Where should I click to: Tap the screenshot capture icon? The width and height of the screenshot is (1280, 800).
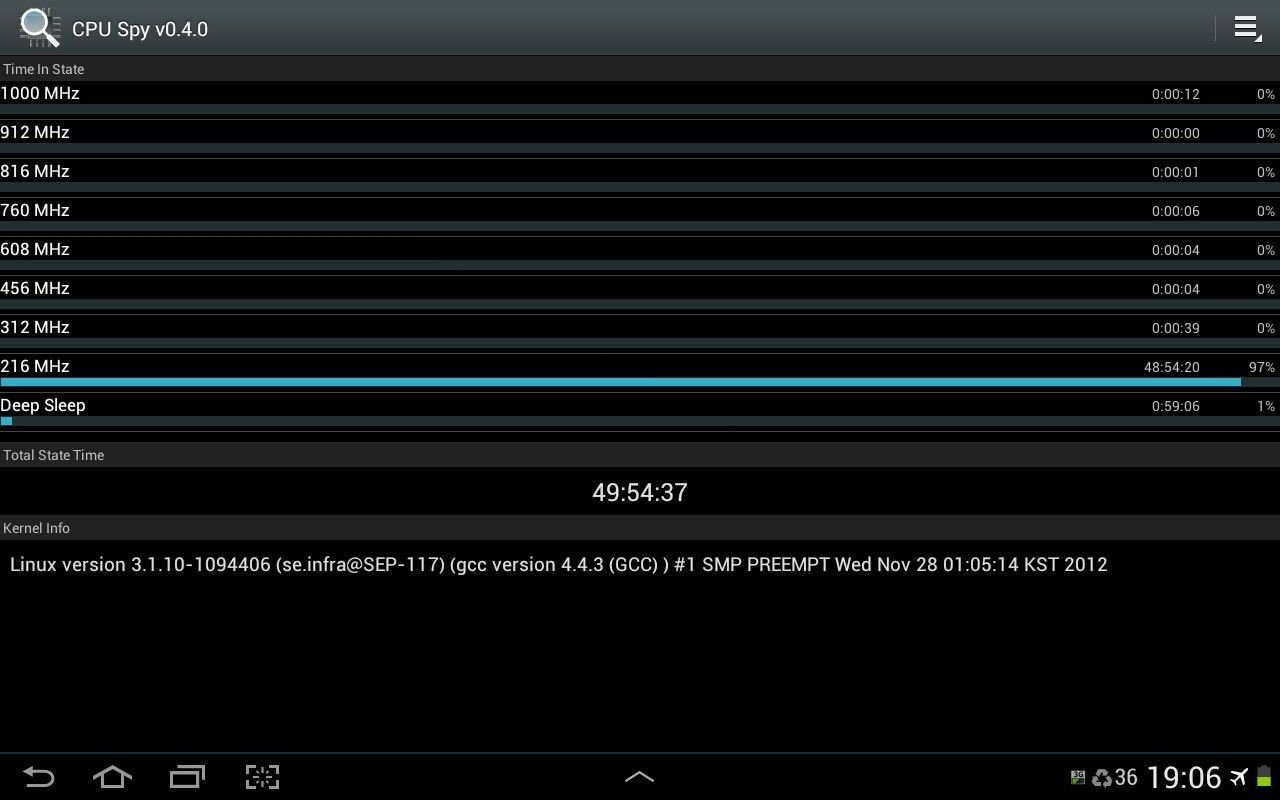[x=262, y=777]
